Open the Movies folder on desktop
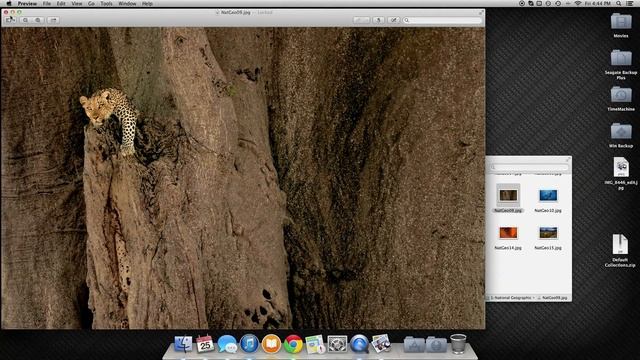The image size is (640, 360). (x=621, y=21)
